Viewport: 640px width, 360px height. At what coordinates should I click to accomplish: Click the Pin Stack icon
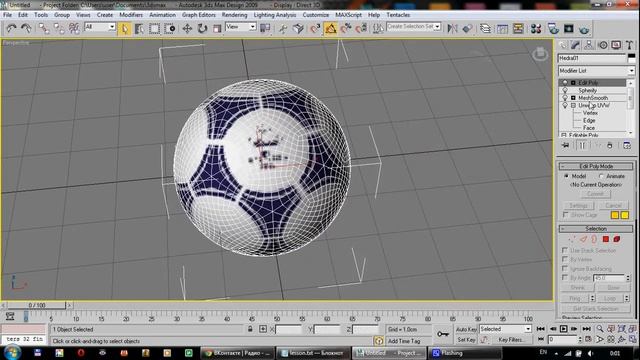click(x=566, y=145)
